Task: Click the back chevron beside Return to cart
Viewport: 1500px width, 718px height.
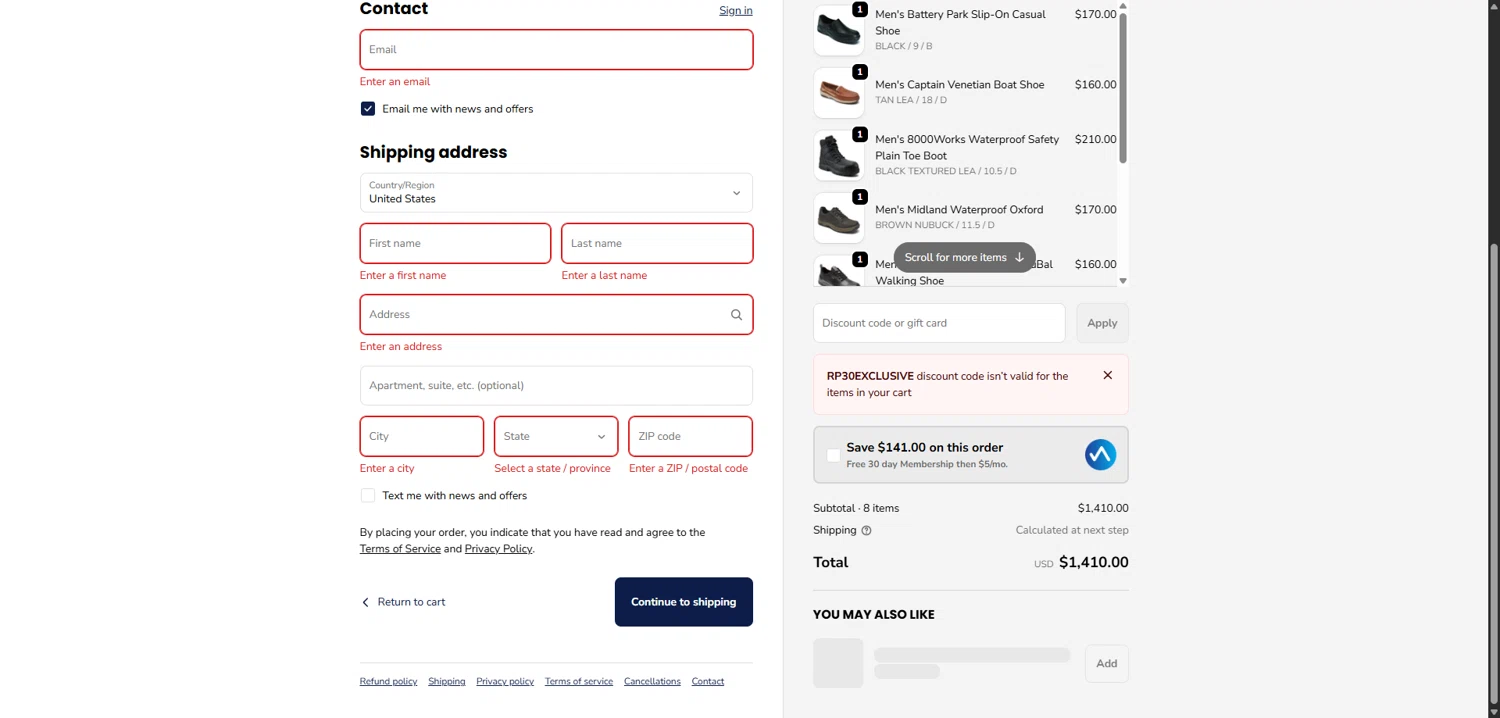Action: point(365,602)
